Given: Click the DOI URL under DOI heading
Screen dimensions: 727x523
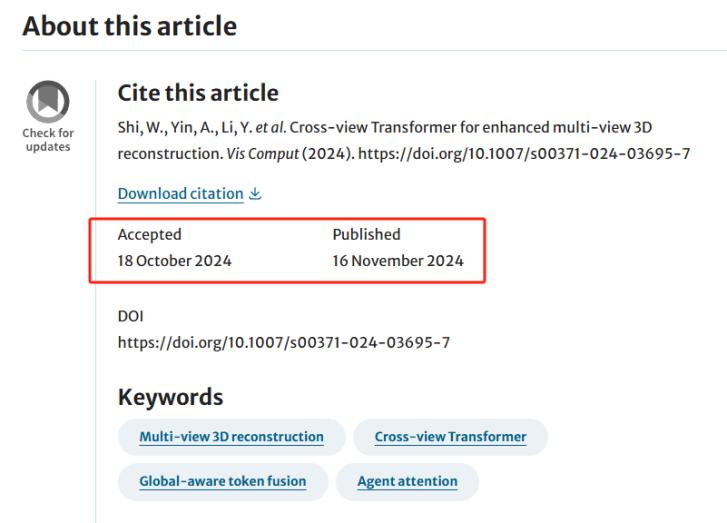Looking at the screenshot, I should tap(284, 343).
